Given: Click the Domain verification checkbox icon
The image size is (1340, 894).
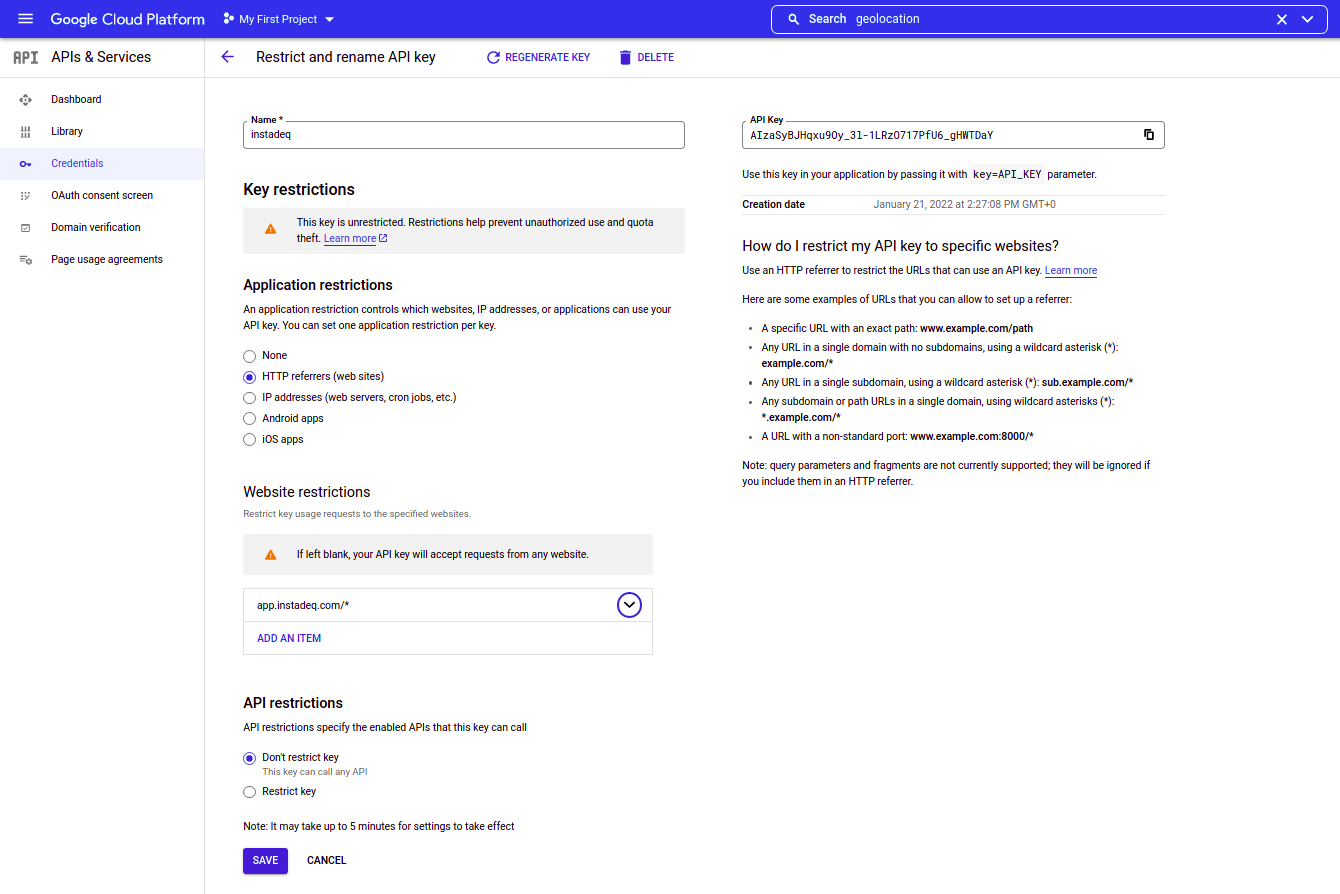Looking at the screenshot, I should tap(26, 228).
